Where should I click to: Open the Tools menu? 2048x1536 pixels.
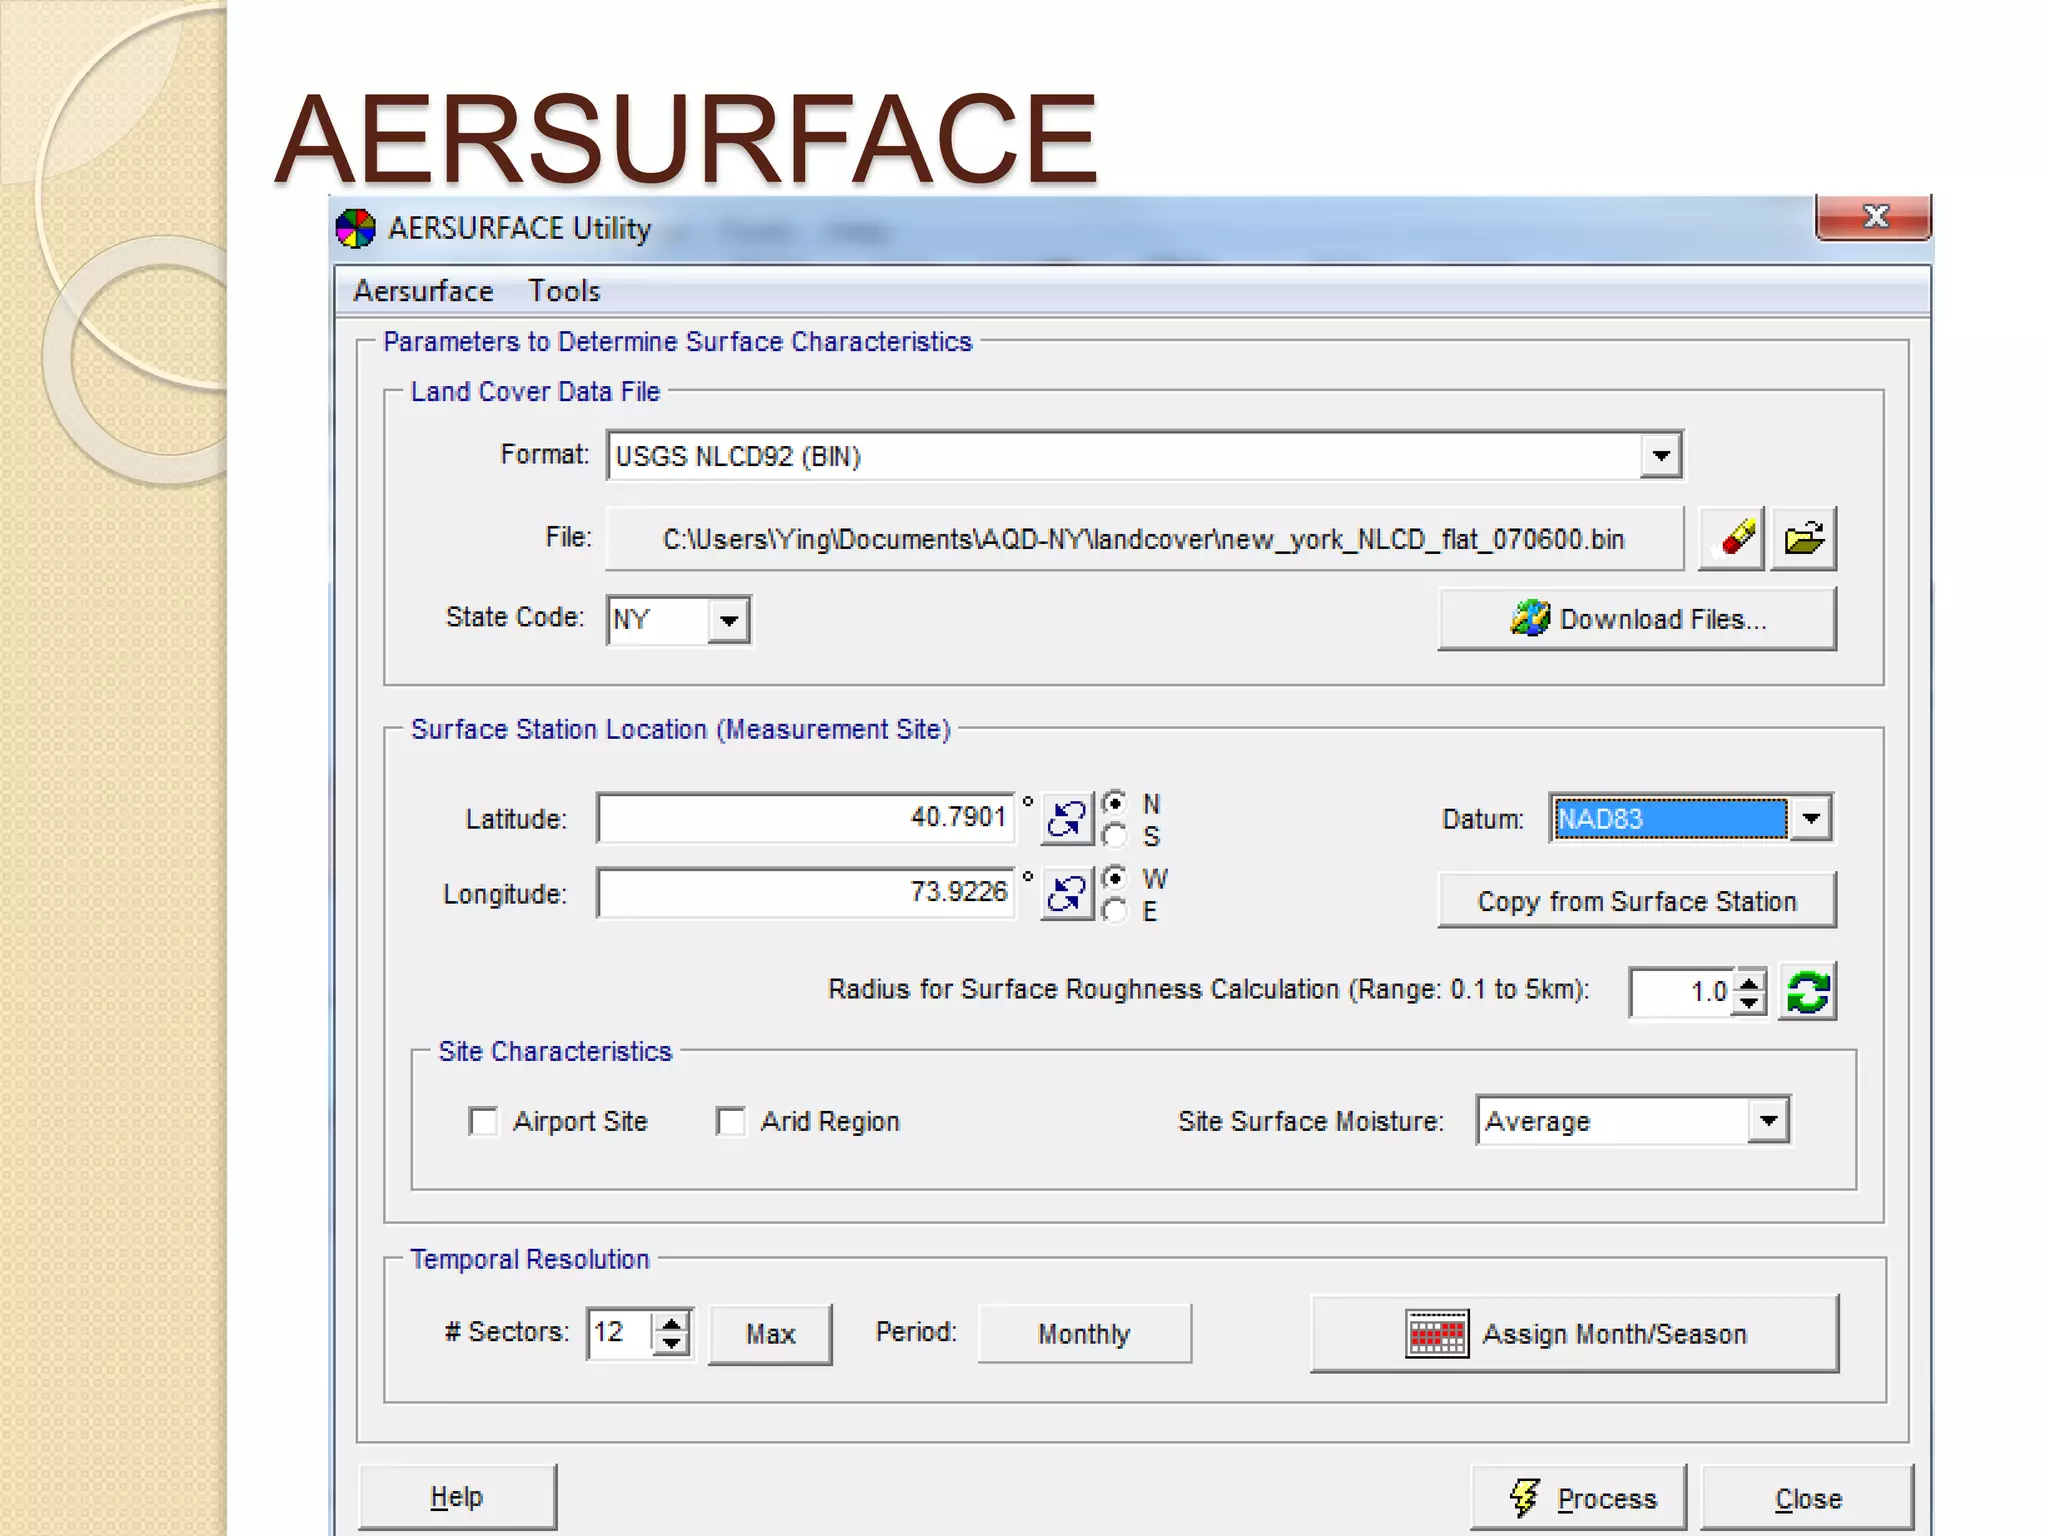(x=564, y=291)
